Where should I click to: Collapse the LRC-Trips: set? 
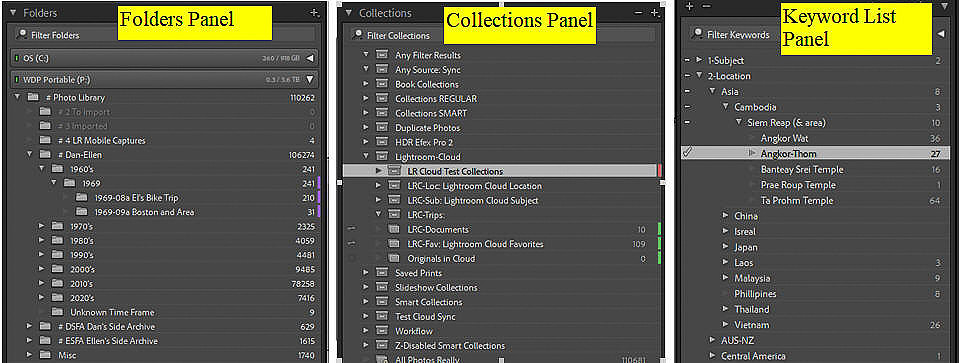(x=379, y=214)
